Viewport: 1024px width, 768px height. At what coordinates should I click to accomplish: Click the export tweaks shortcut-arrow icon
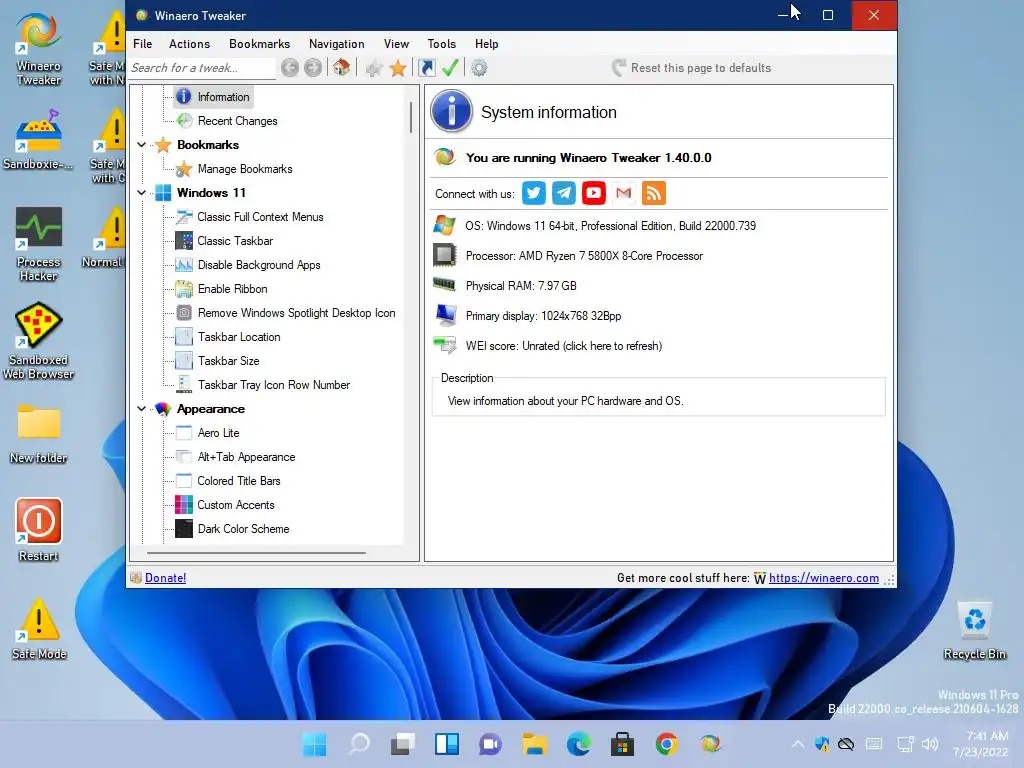426,67
